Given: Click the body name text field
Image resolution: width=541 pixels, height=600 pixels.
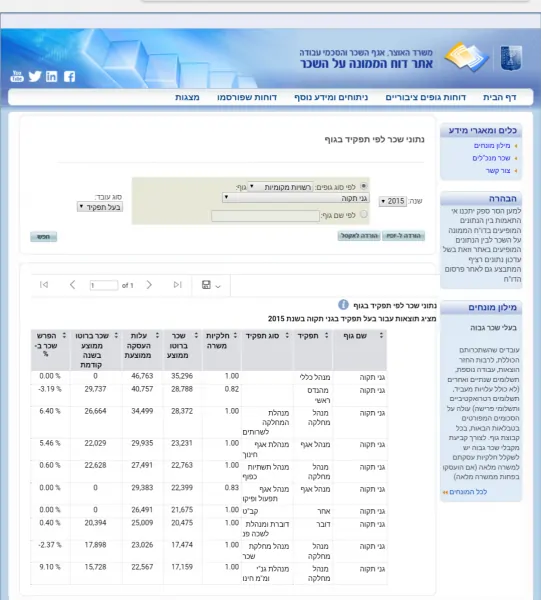Looking at the screenshot, I should 265,216.
